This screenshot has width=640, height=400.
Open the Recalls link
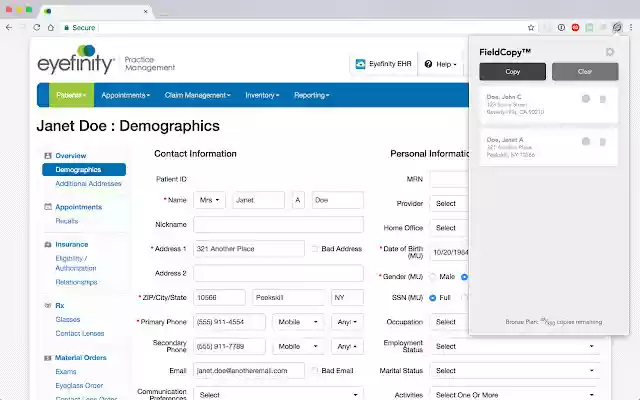click(67, 221)
